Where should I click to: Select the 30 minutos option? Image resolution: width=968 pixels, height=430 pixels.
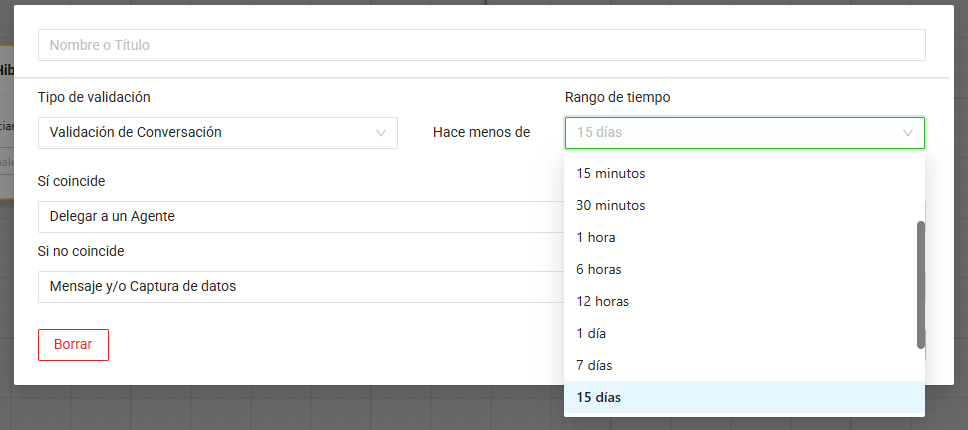click(610, 205)
